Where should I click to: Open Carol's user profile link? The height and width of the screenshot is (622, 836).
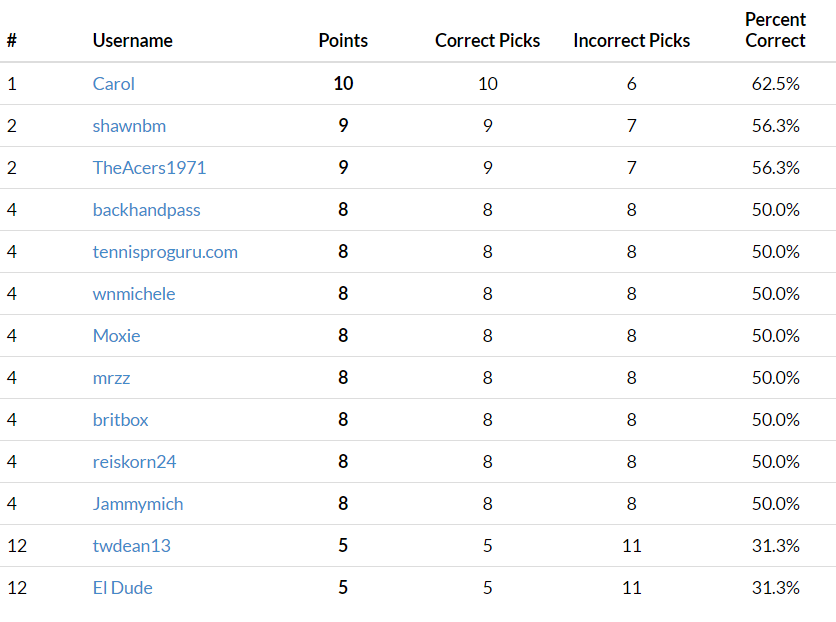click(x=114, y=84)
